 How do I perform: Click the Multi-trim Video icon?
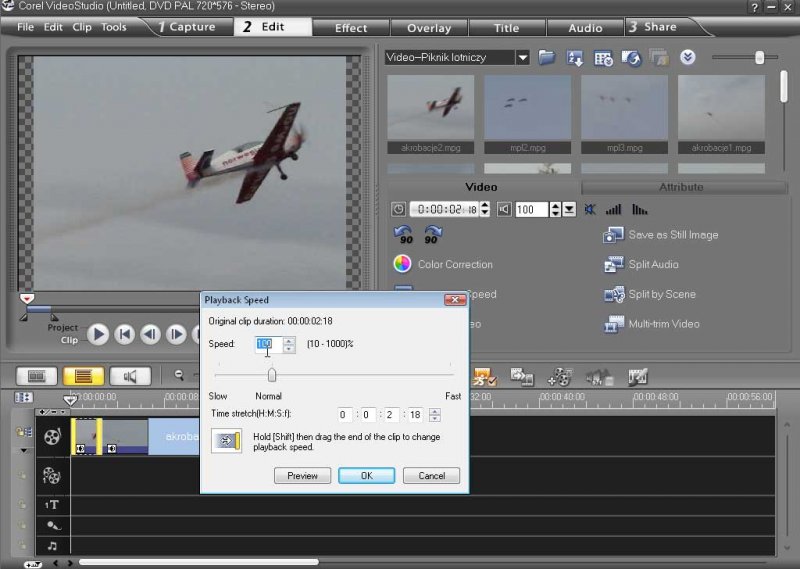(x=613, y=324)
